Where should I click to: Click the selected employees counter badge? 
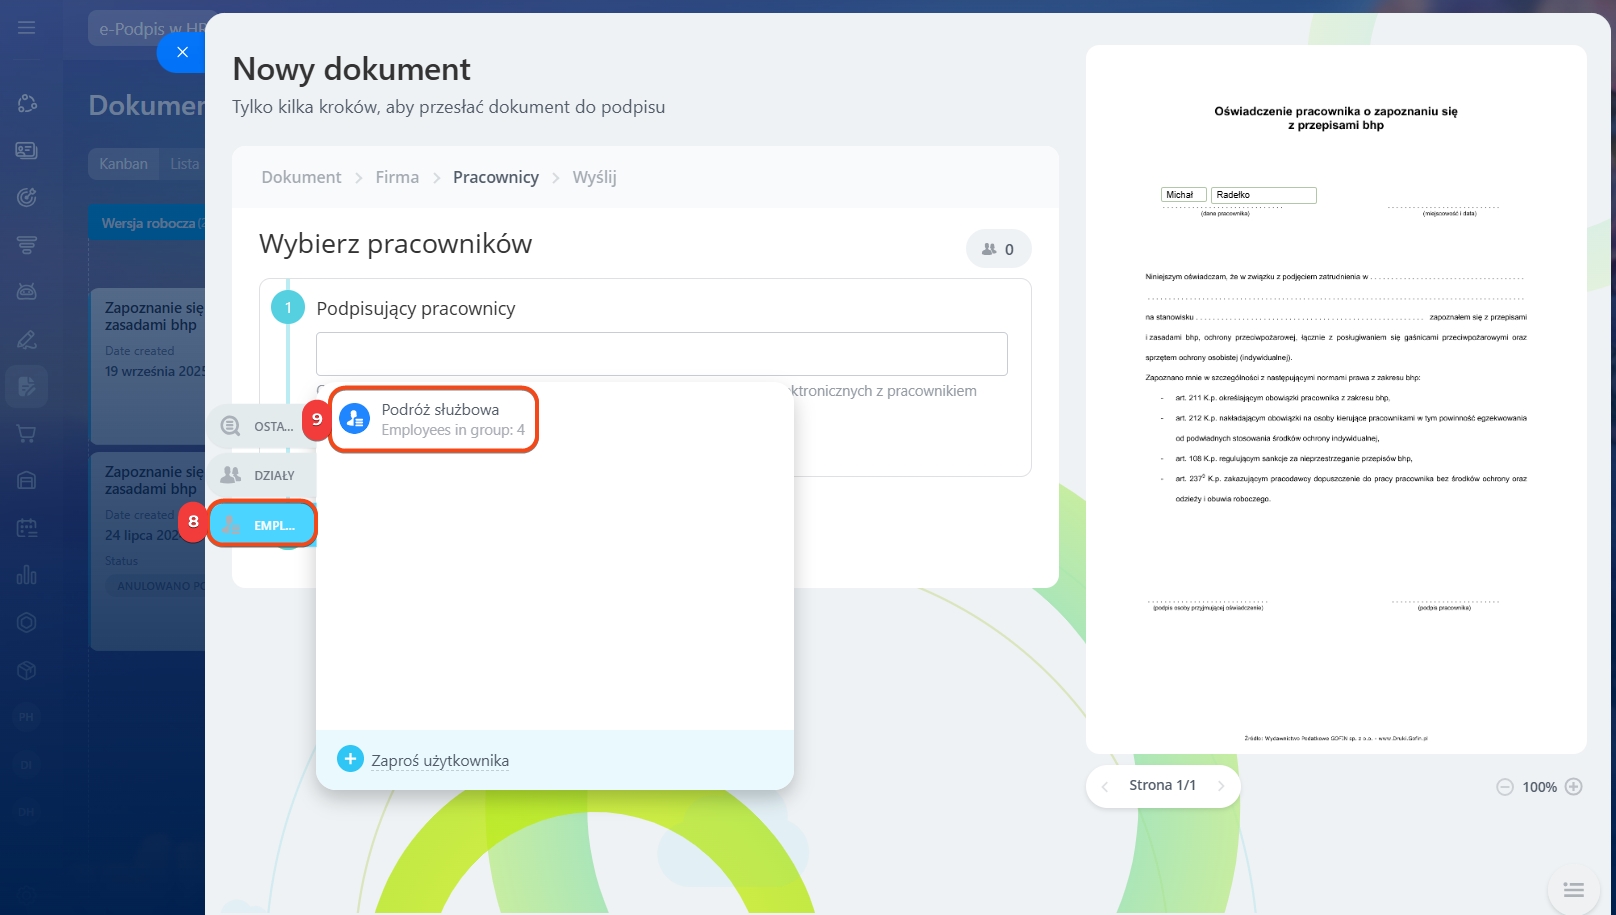pos(998,249)
